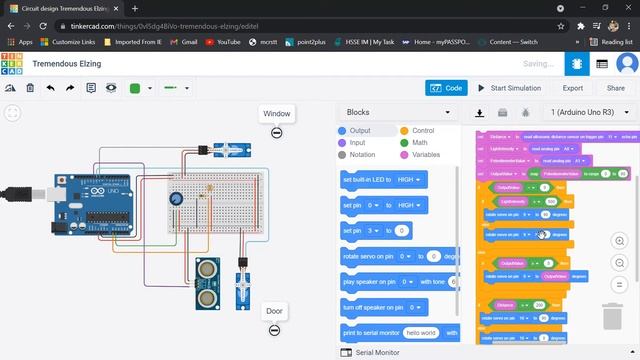Click the code workspace trash can
640x360 pixels.
(x=613, y=316)
